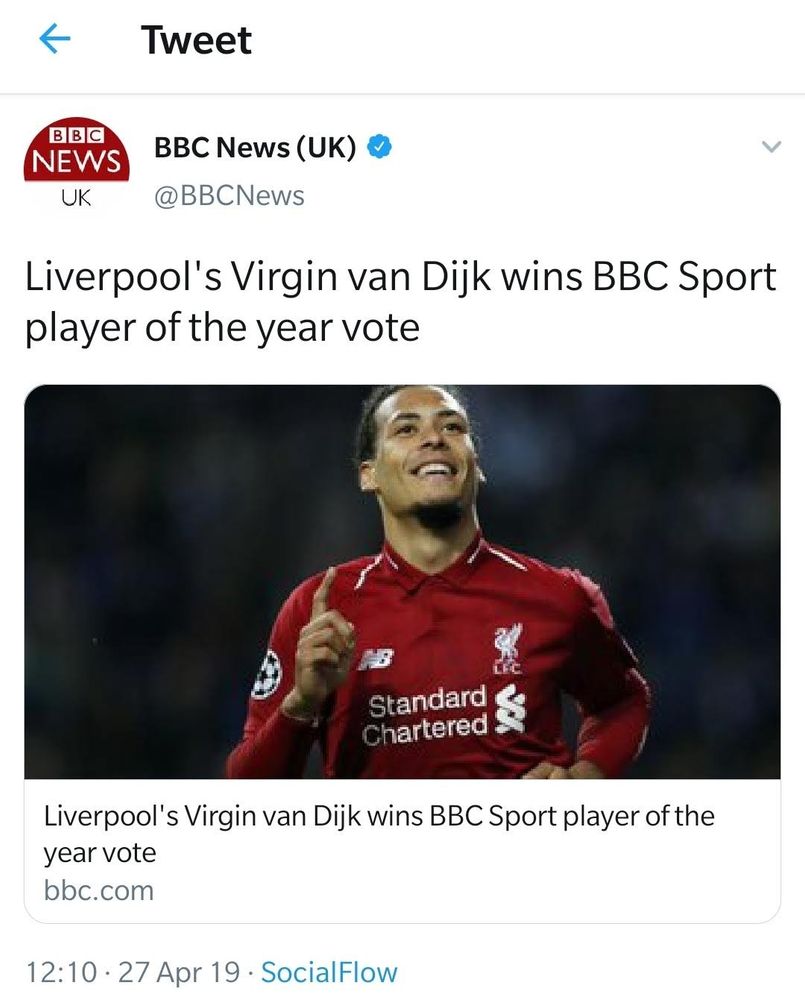This screenshot has width=805, height=1000.
Task: Open the BBC News (UK) display name
Action: point(255,148)
